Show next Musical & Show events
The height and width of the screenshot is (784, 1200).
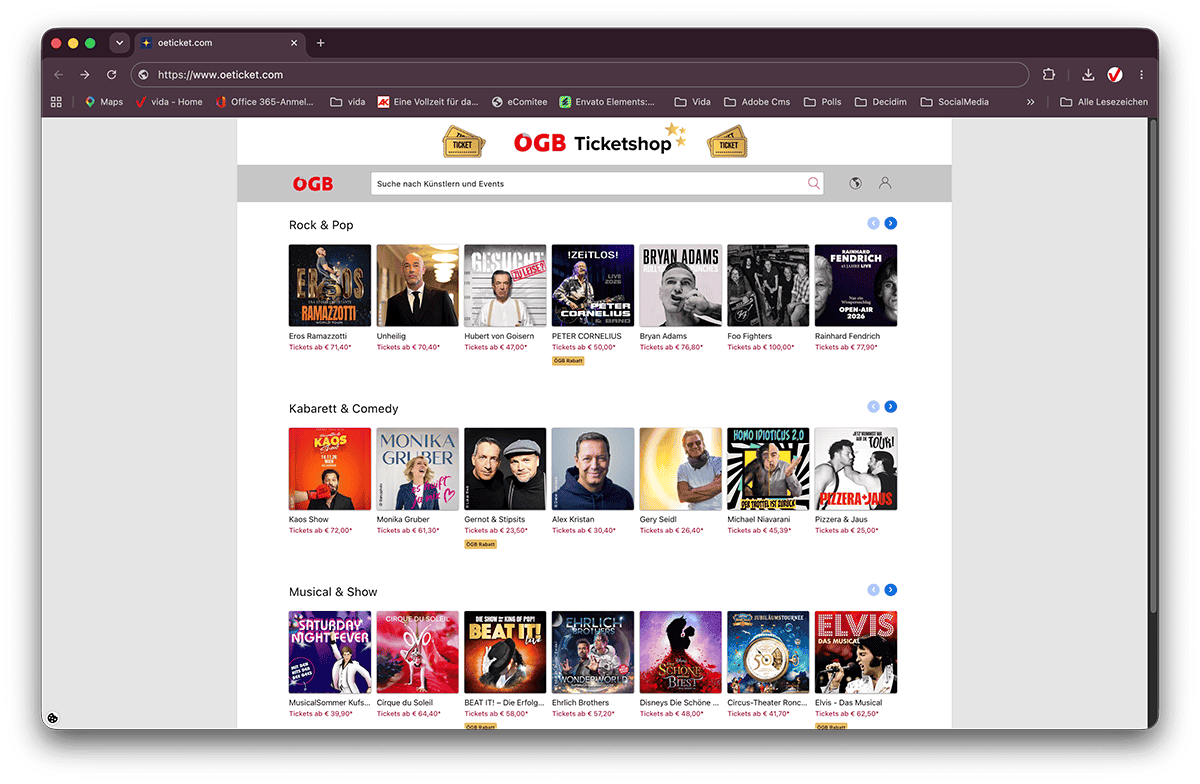click(891, 590)
